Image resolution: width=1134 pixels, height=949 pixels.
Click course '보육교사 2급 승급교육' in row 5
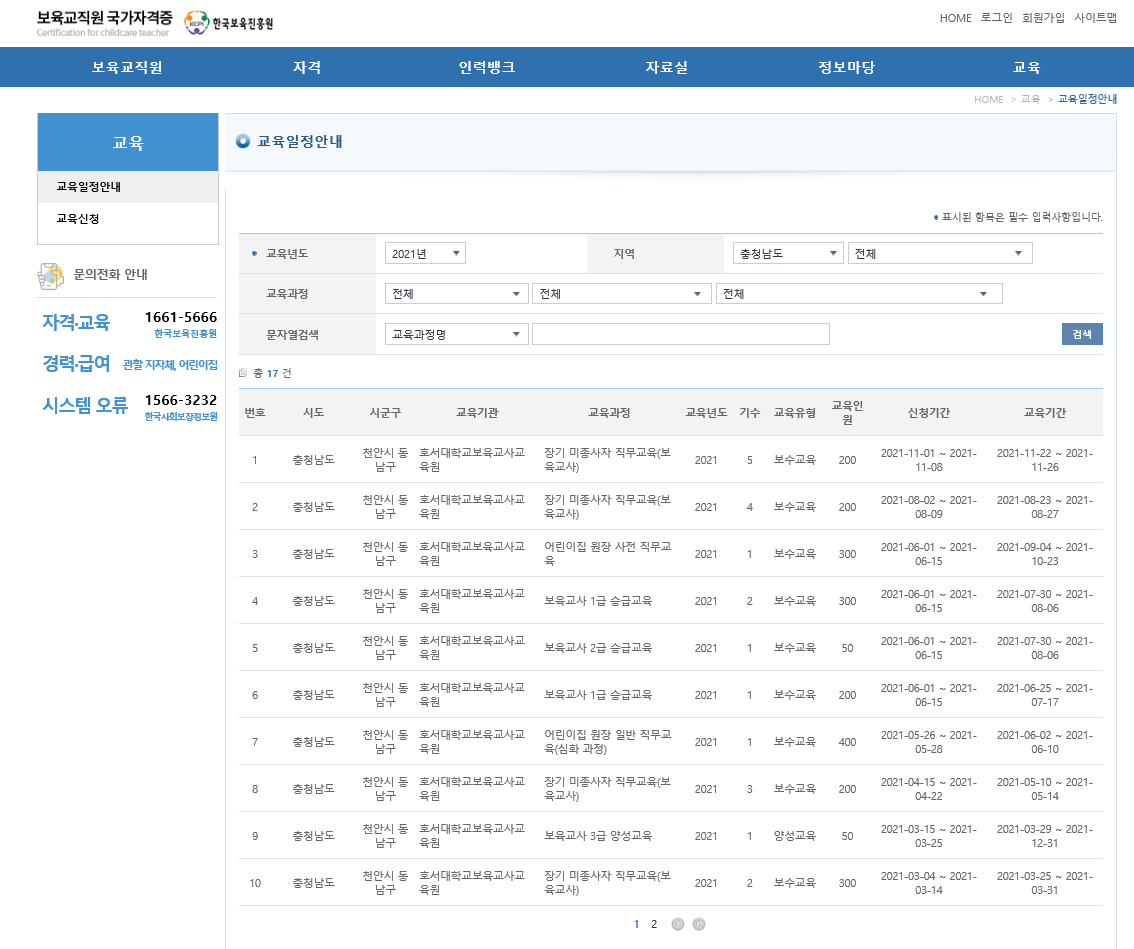[x=598, y=648]
